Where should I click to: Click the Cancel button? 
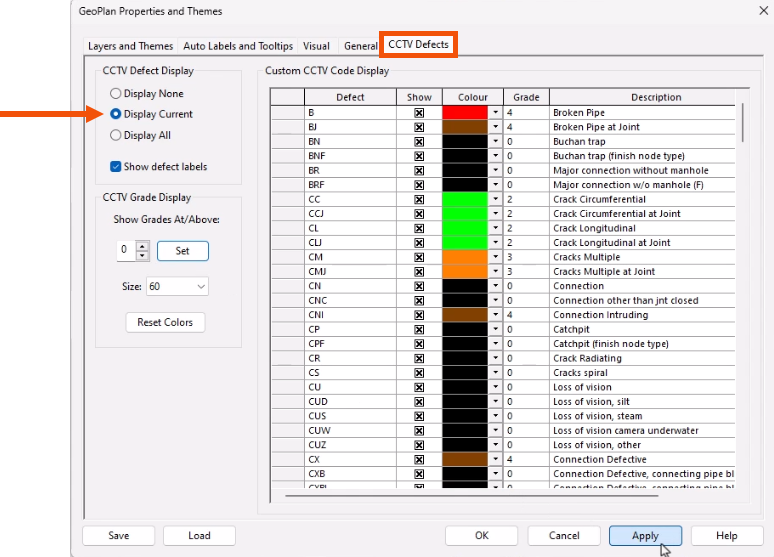[x=564, y=536]
